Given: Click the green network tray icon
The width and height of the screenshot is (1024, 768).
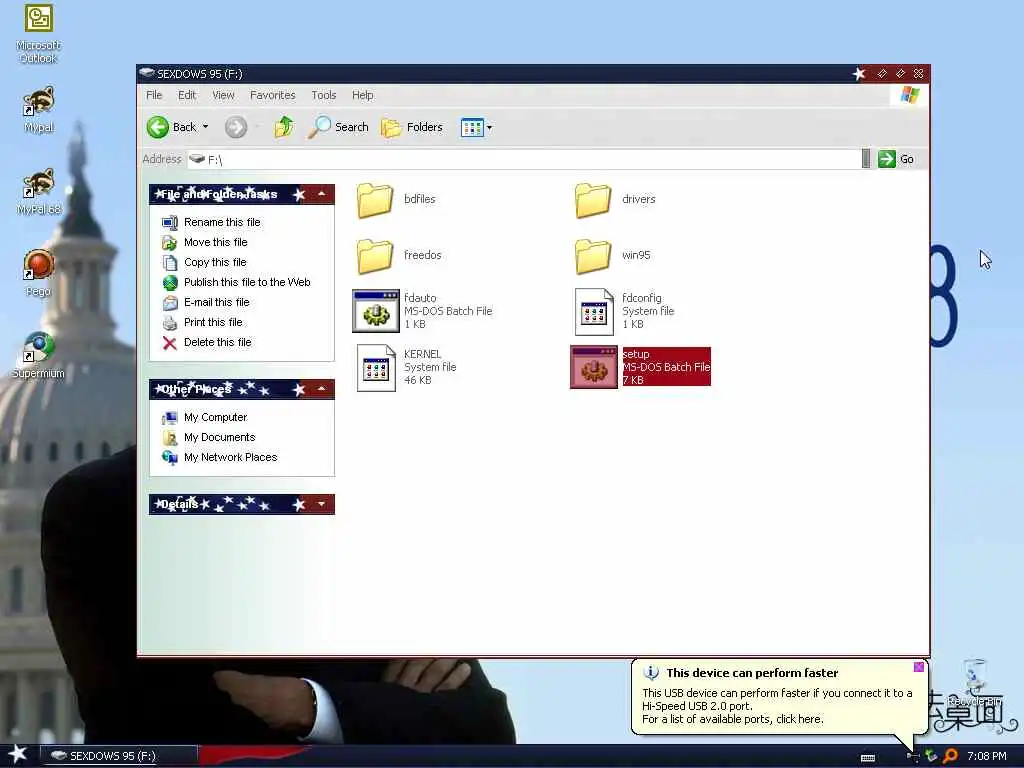Looking at the screenshot, I should click(931, 756).
